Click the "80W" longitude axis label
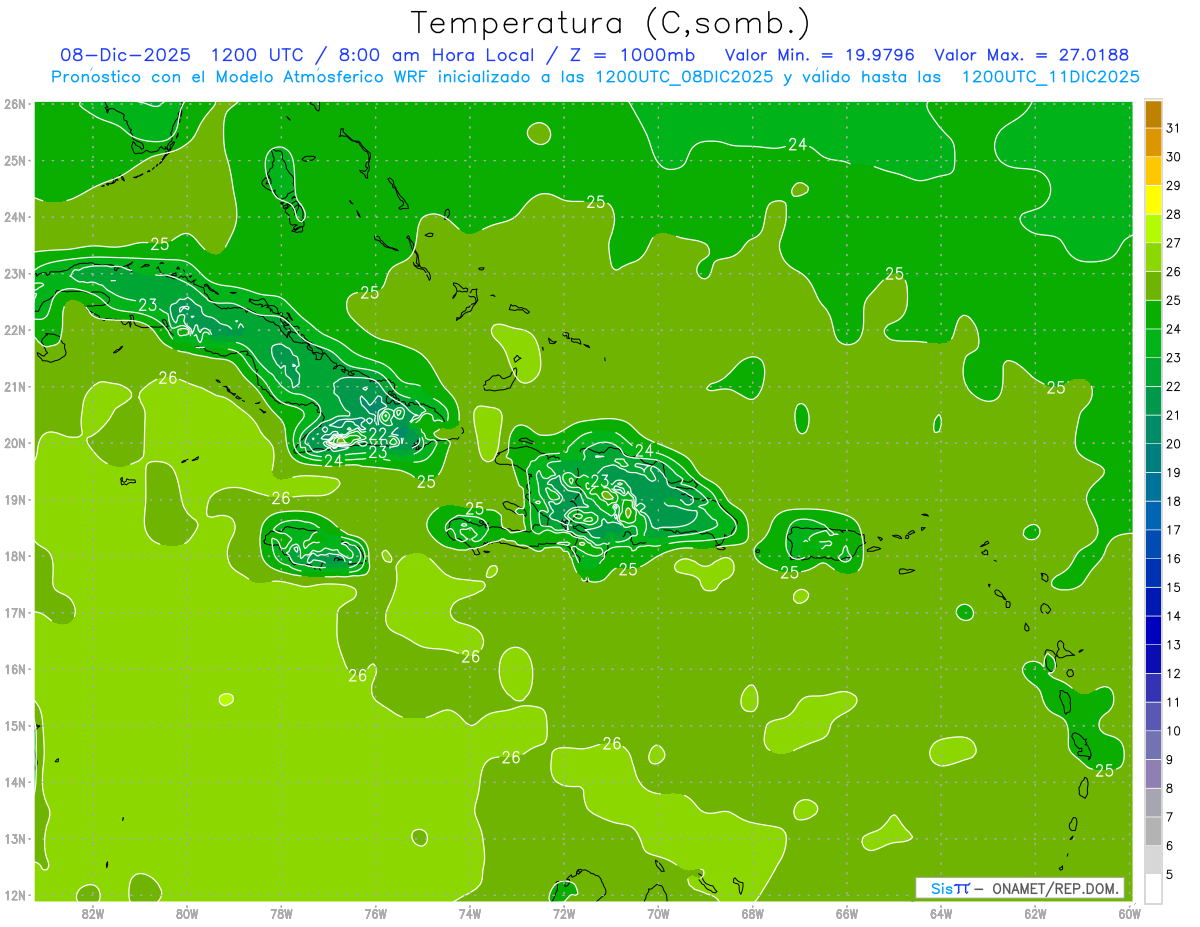Viewport: 1200px width, 927px height. [186, 913]
